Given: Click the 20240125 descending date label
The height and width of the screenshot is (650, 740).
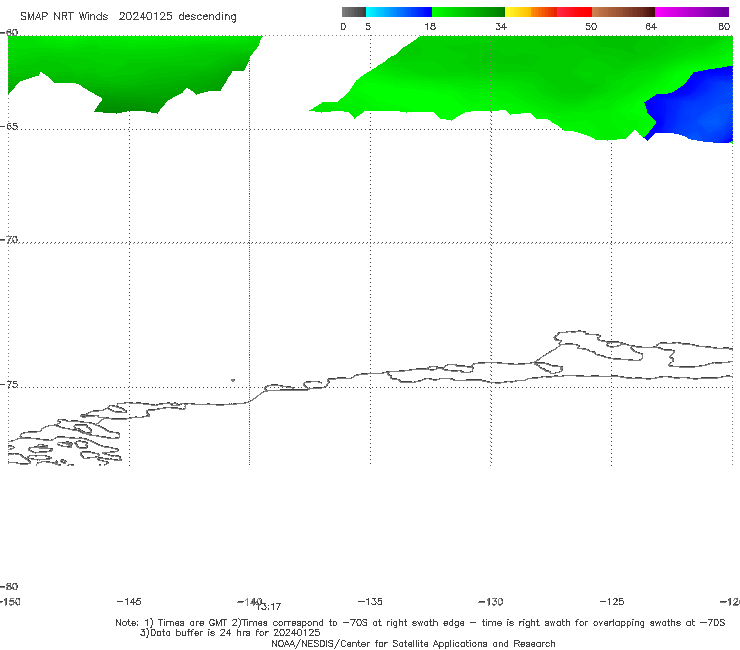Looking at the screenshot, I should tap(177, 17).
